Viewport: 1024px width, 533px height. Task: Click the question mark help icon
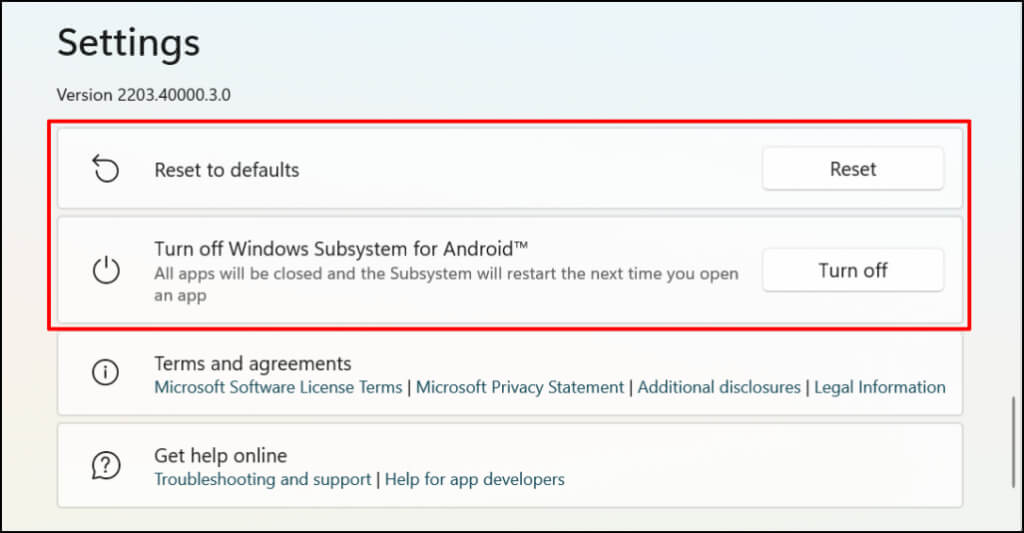105,465
